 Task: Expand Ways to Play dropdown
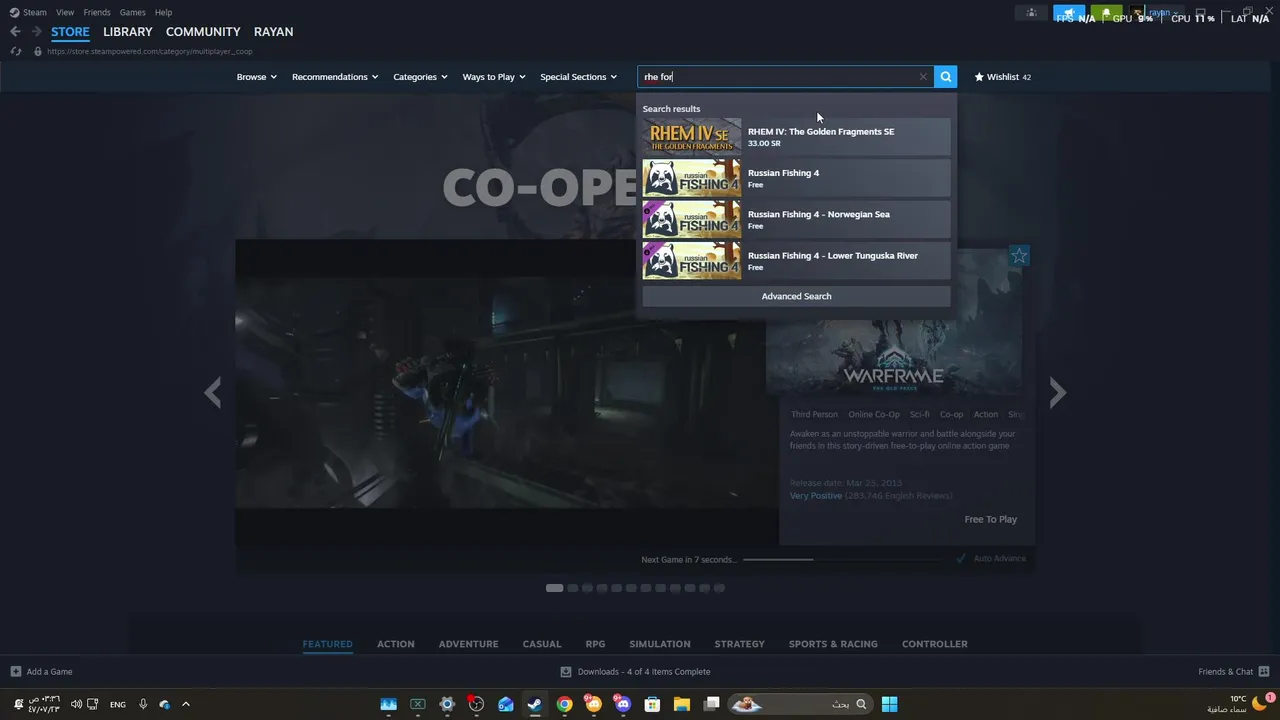pyautogui.click(x=494, y=77)
